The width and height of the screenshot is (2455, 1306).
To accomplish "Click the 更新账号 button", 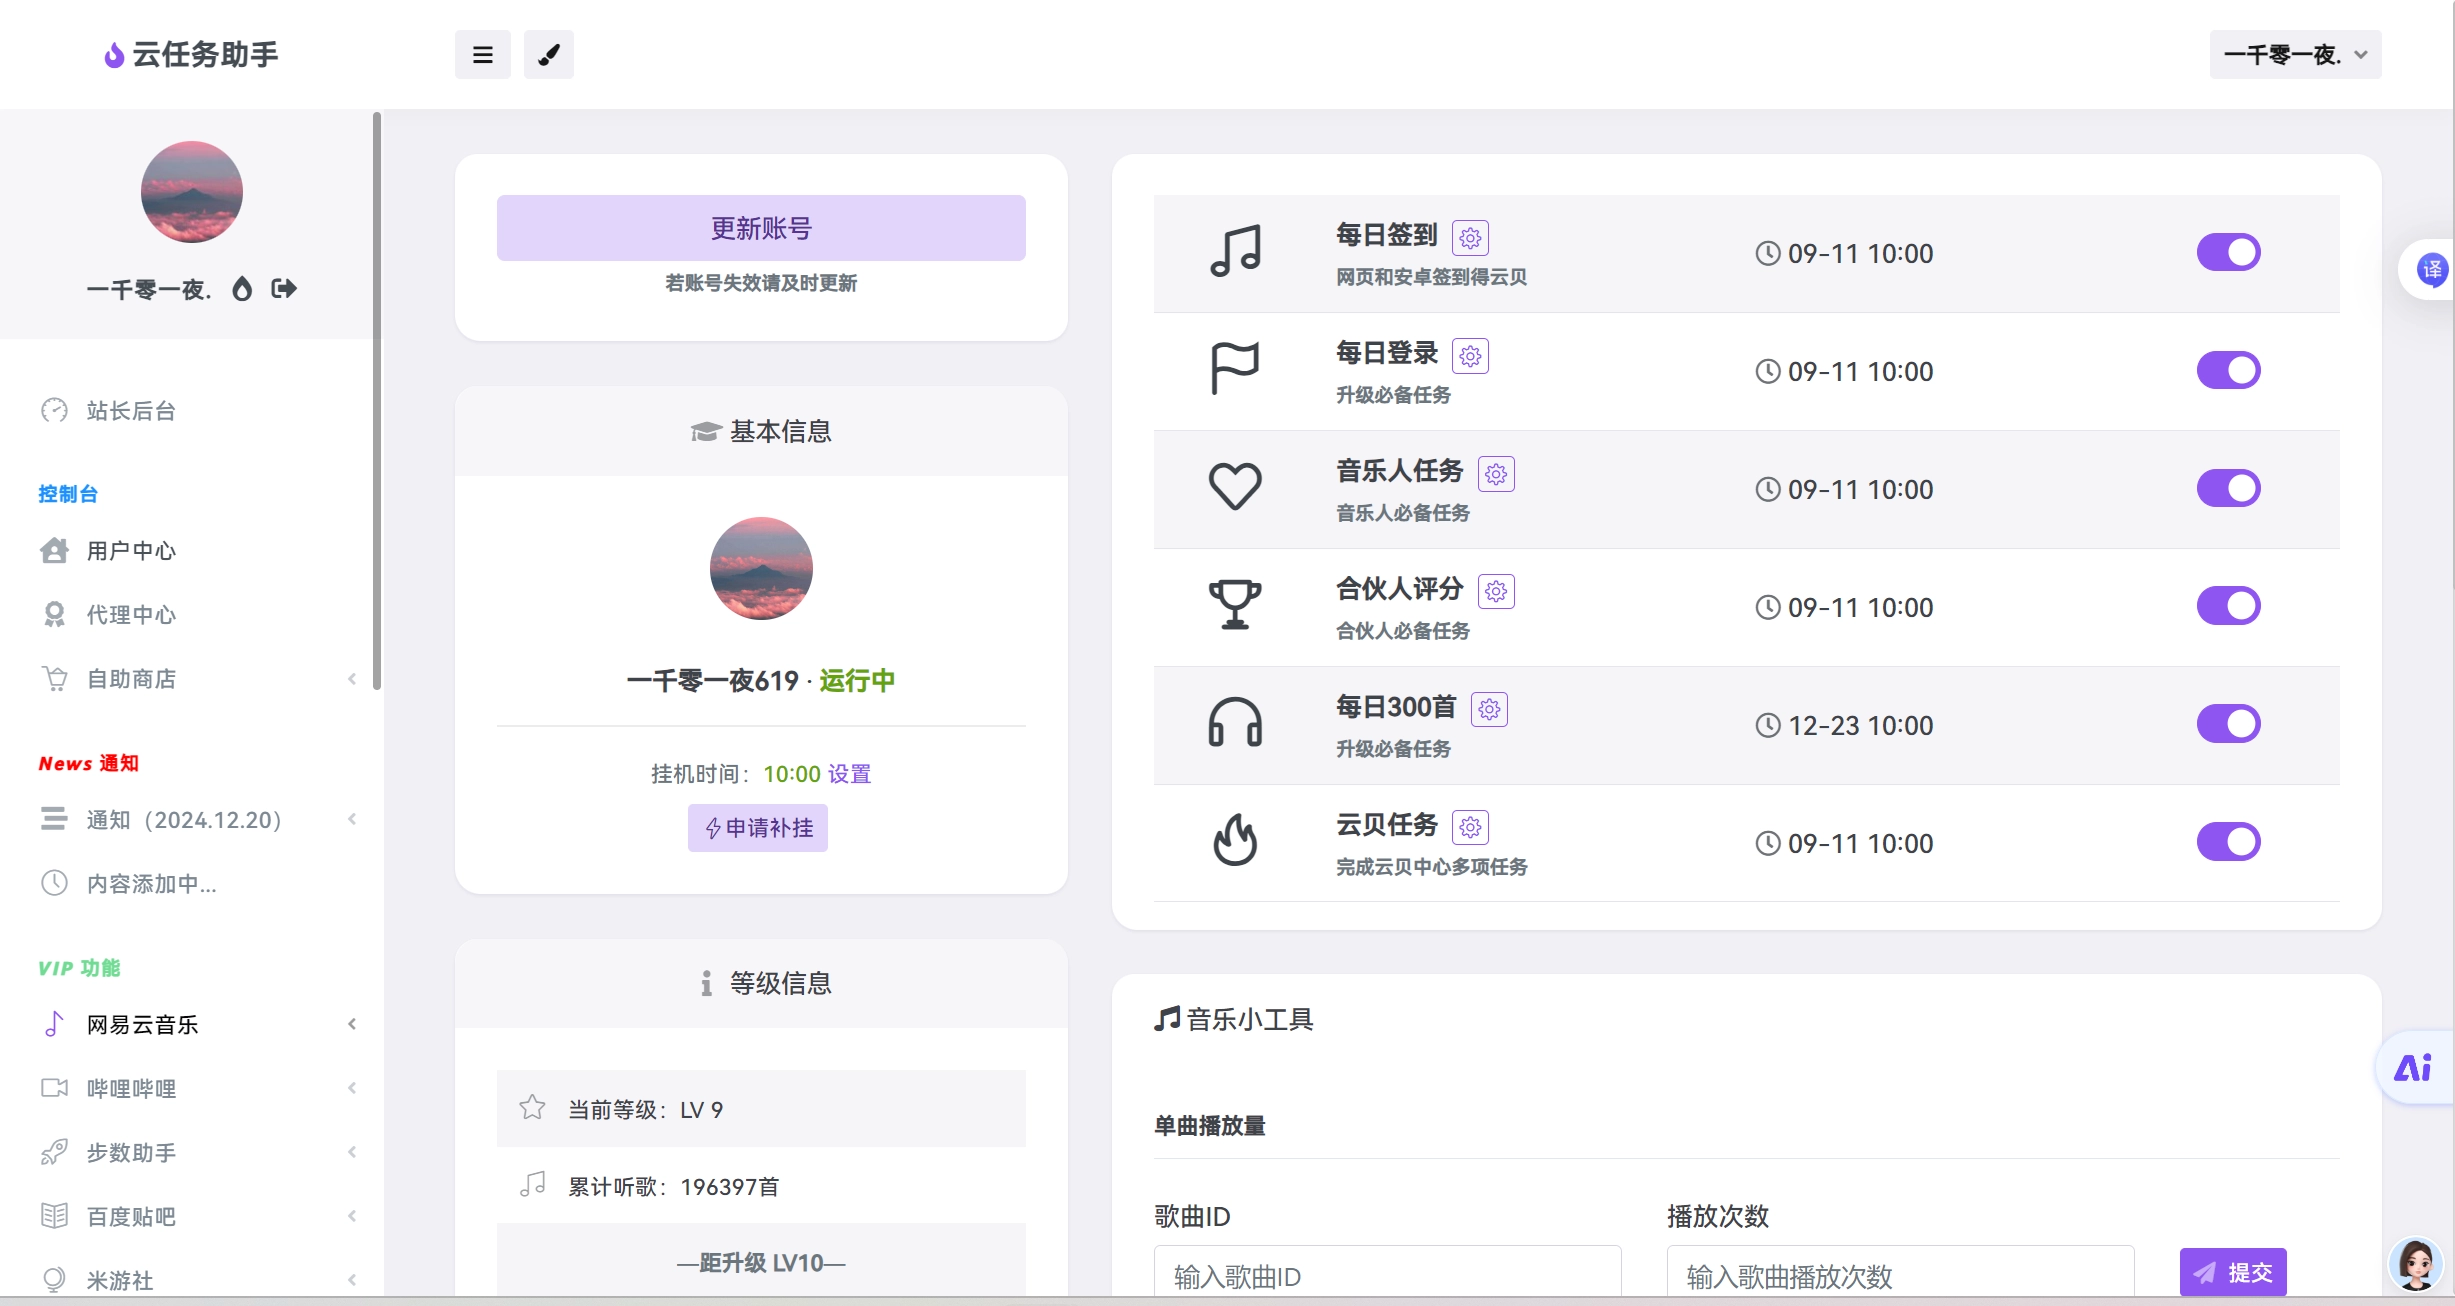I will (x=761, y=227).
